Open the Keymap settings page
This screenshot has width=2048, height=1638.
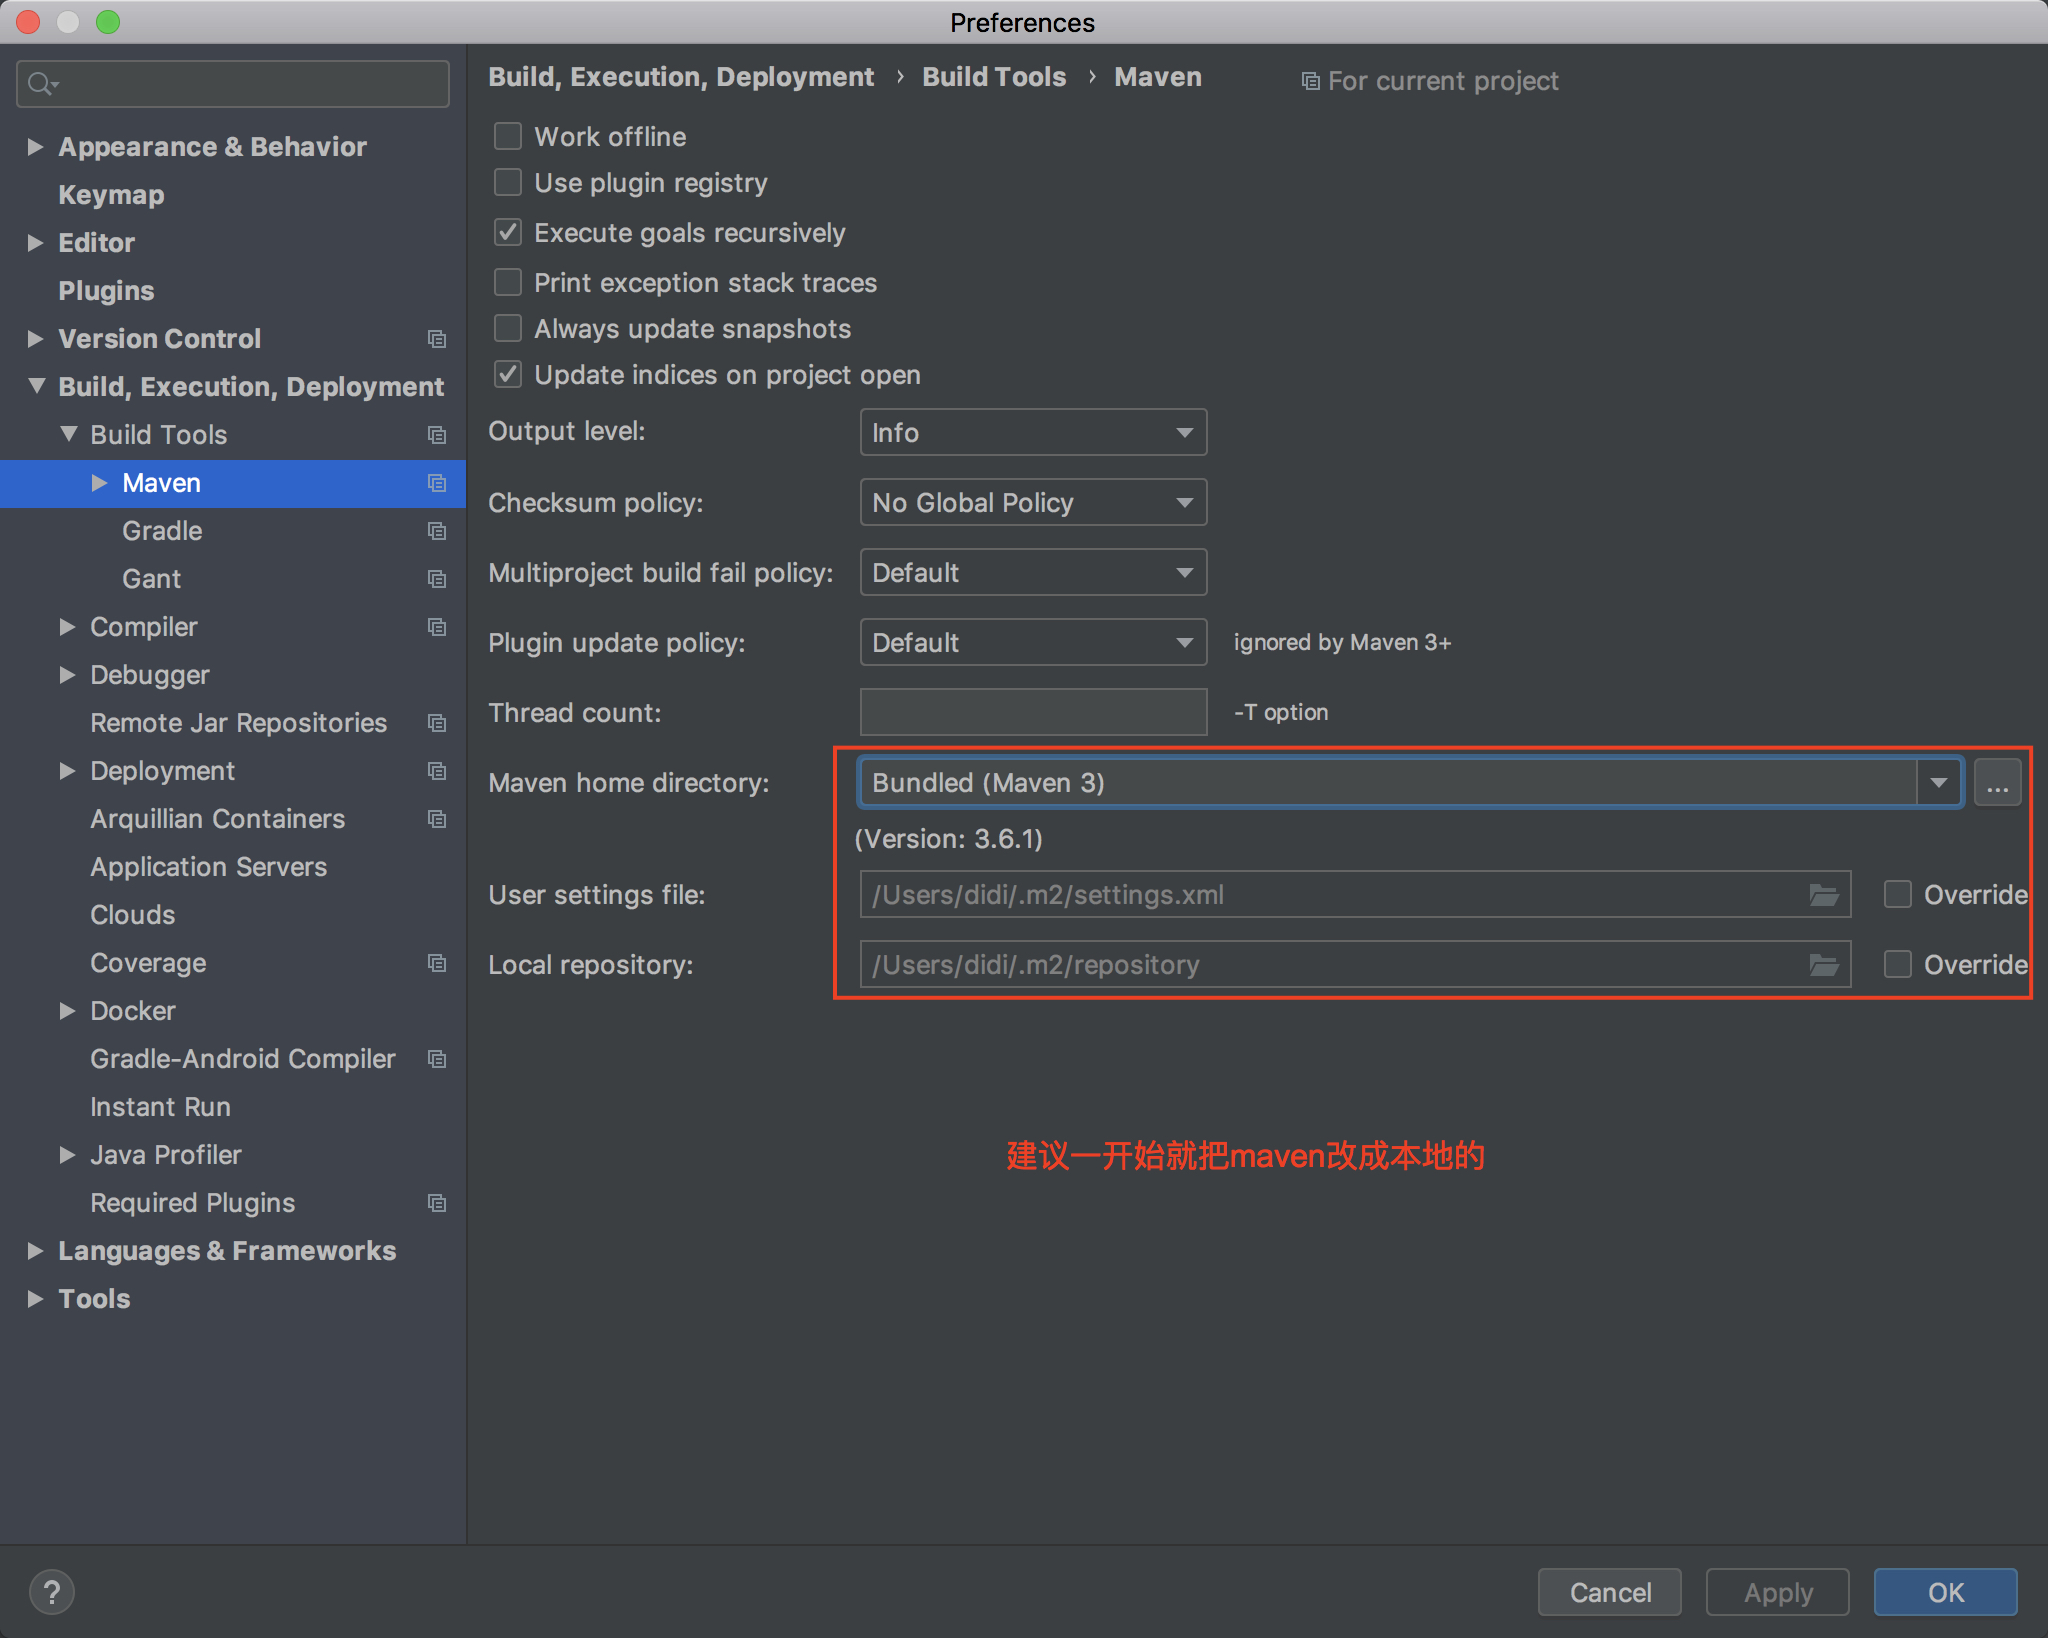[111, 195]
